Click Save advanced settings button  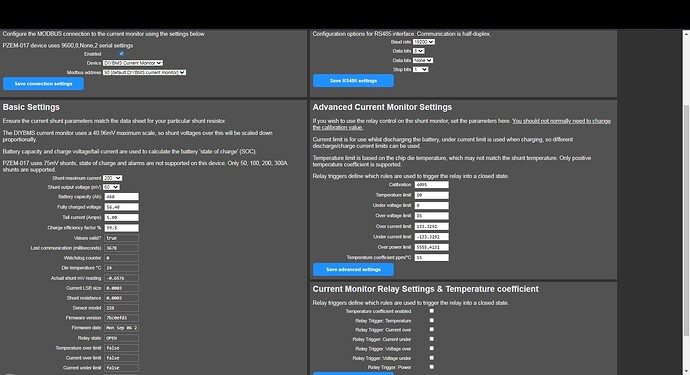click(353, 269)
